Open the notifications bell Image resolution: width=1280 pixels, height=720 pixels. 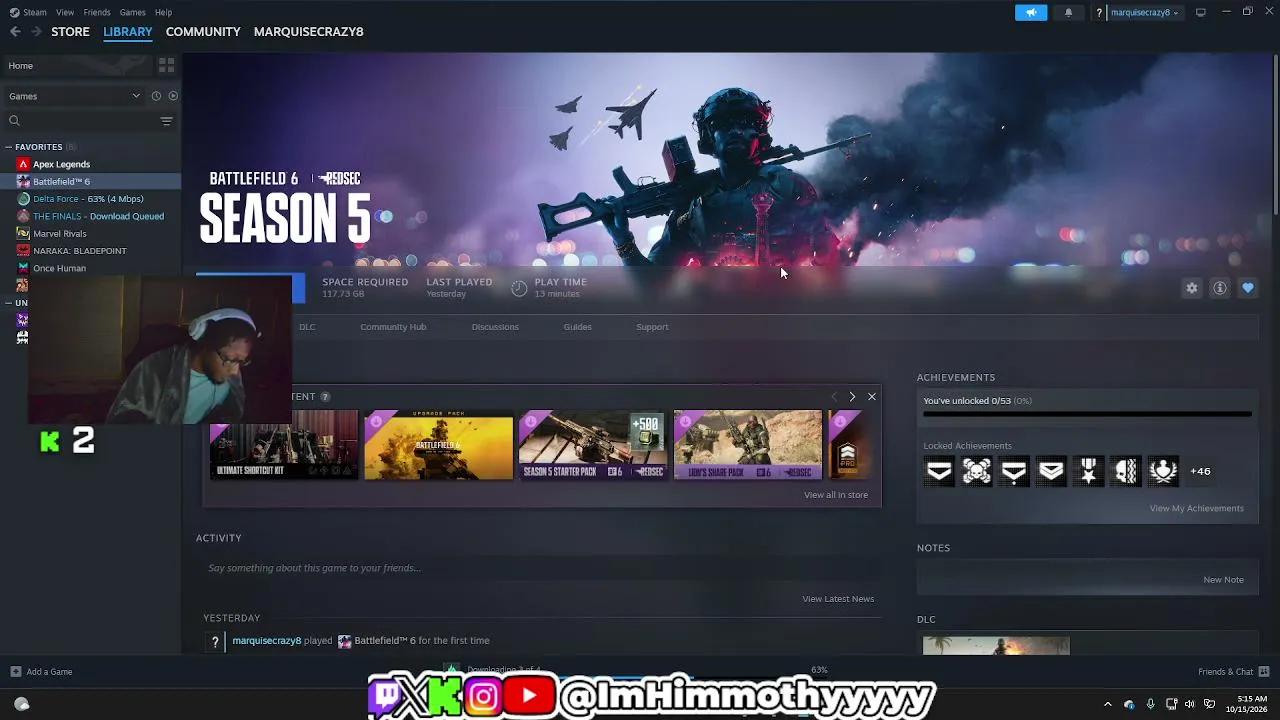click(x=1068, y=12)
